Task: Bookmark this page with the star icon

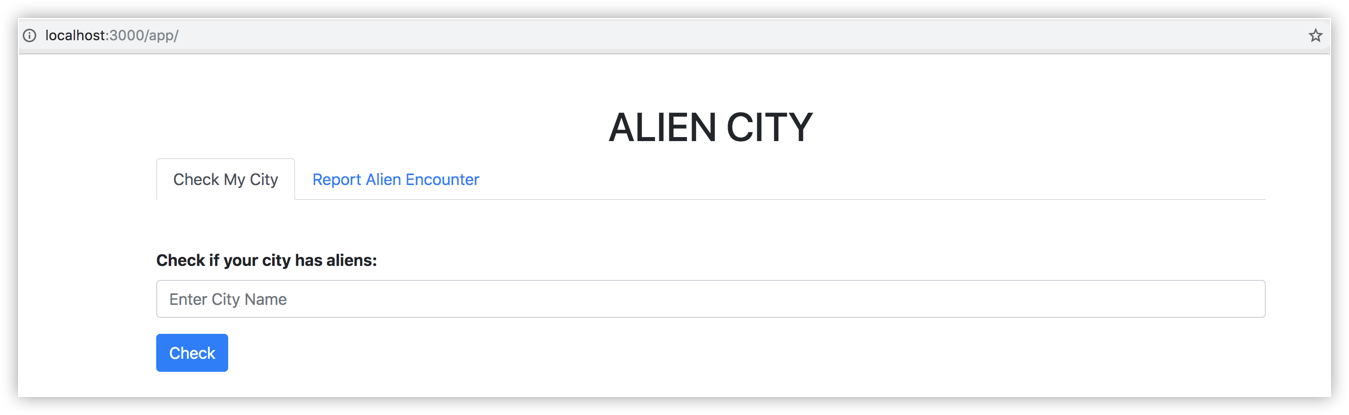Action: tap(1315, 36)
